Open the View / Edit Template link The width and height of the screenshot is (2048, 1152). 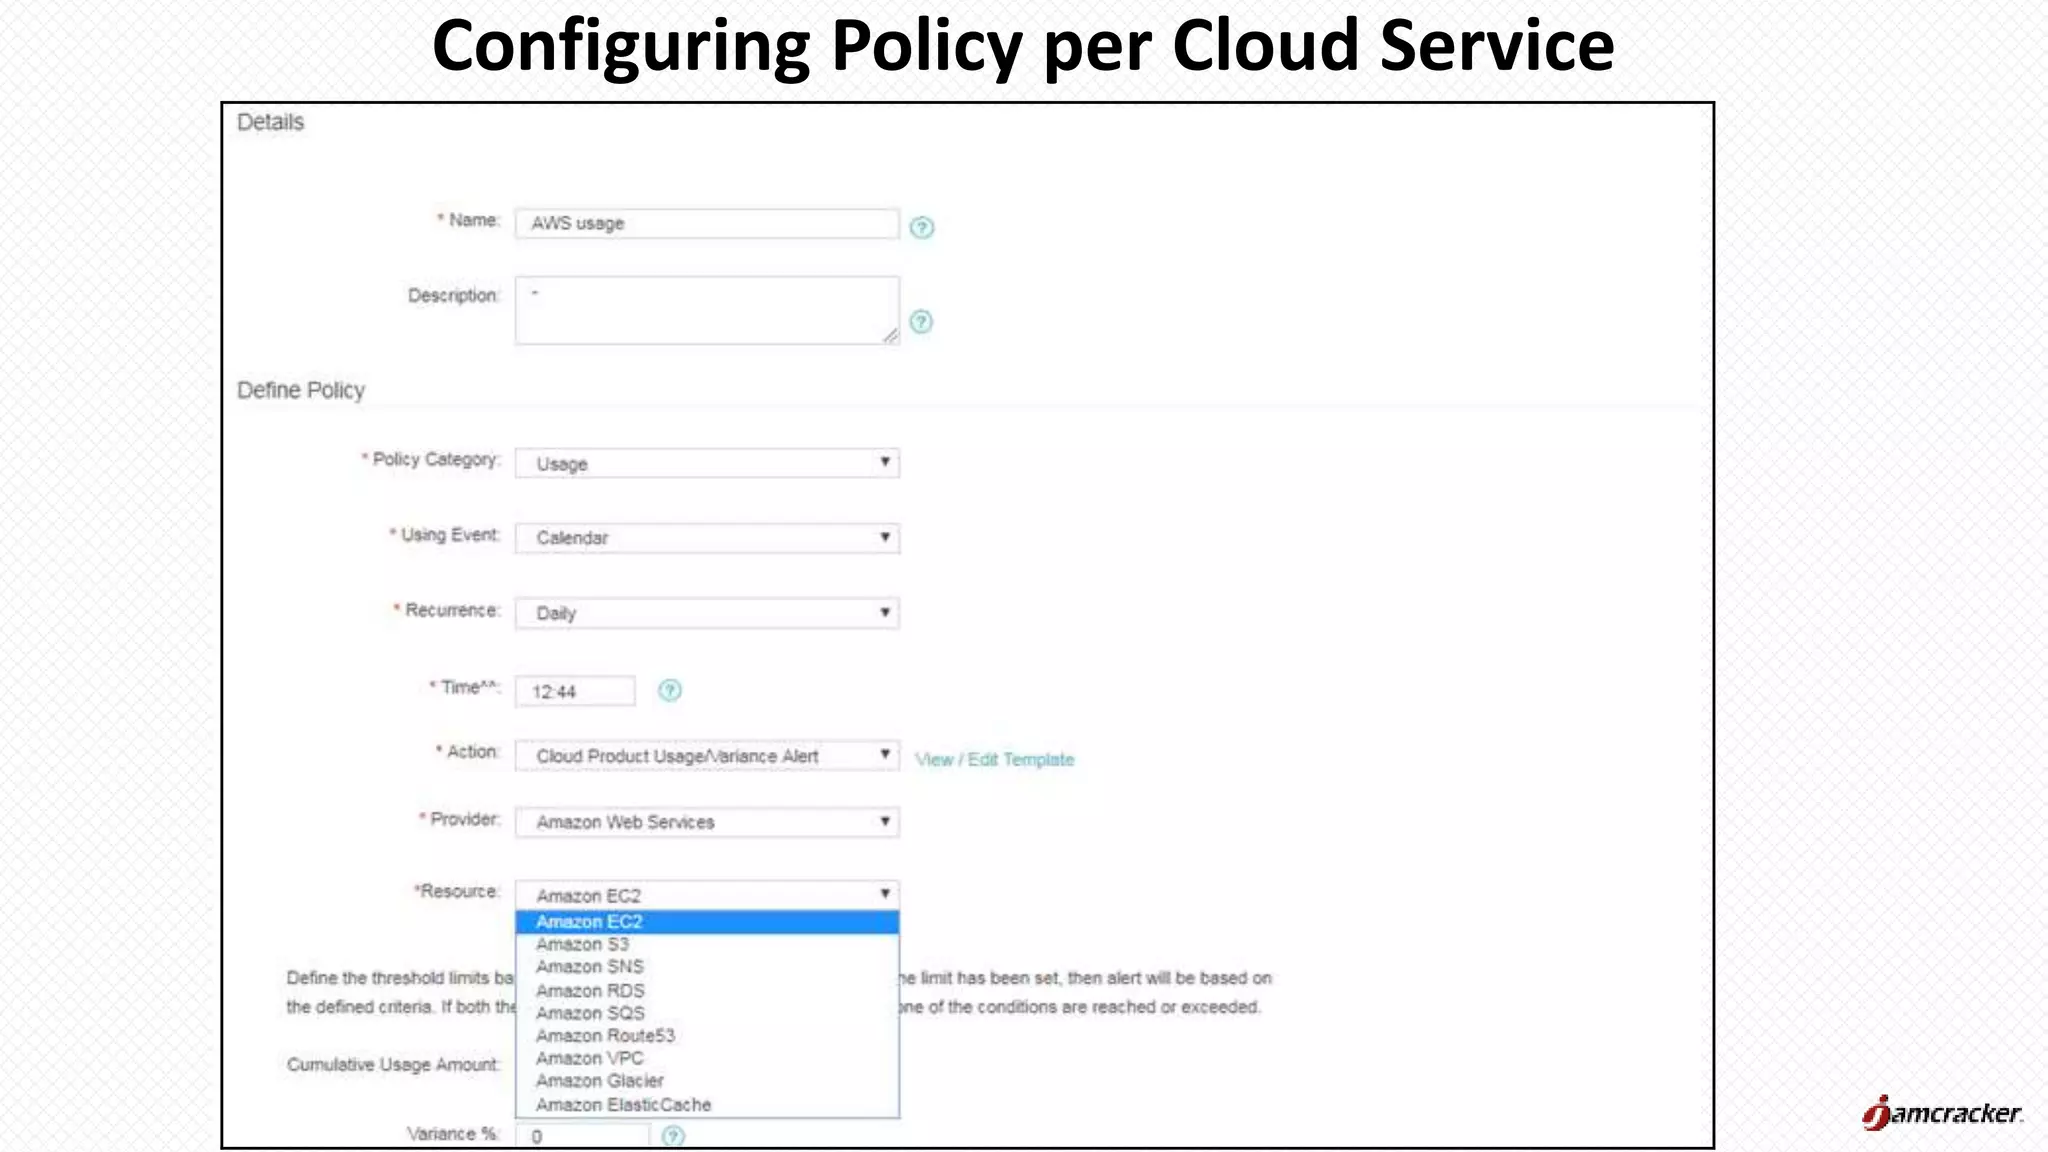click(x=994, y=759)
